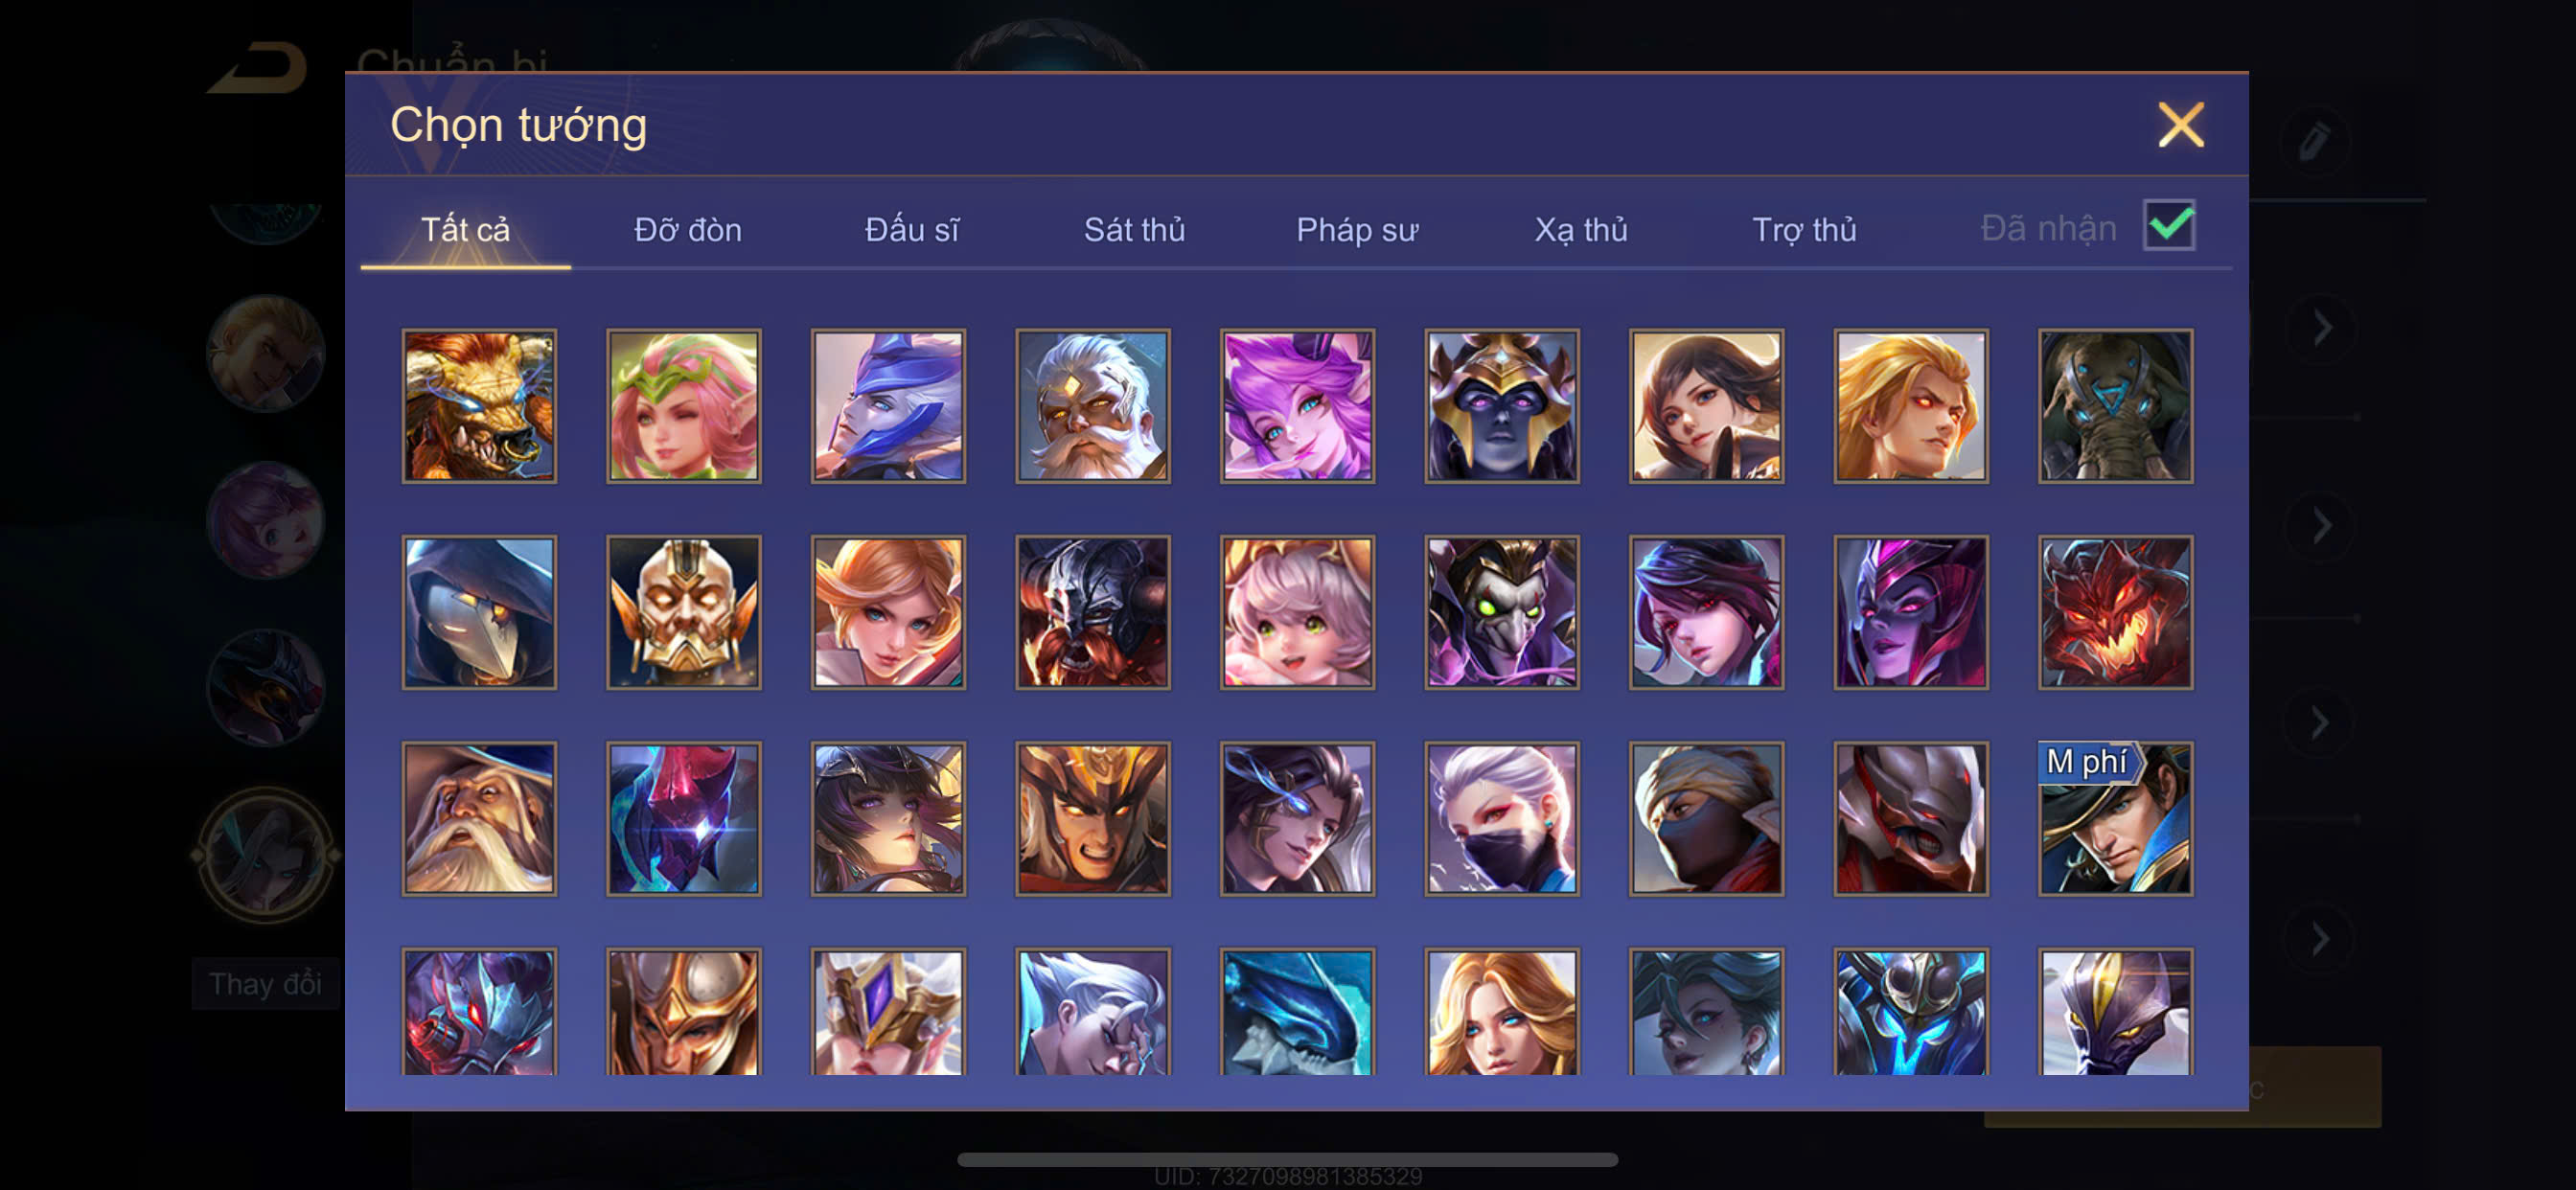Filter heroes by Xạ thủ
This screenshot has width=2576, height=1190.
pyautogui.click(x=1581, y=230)
